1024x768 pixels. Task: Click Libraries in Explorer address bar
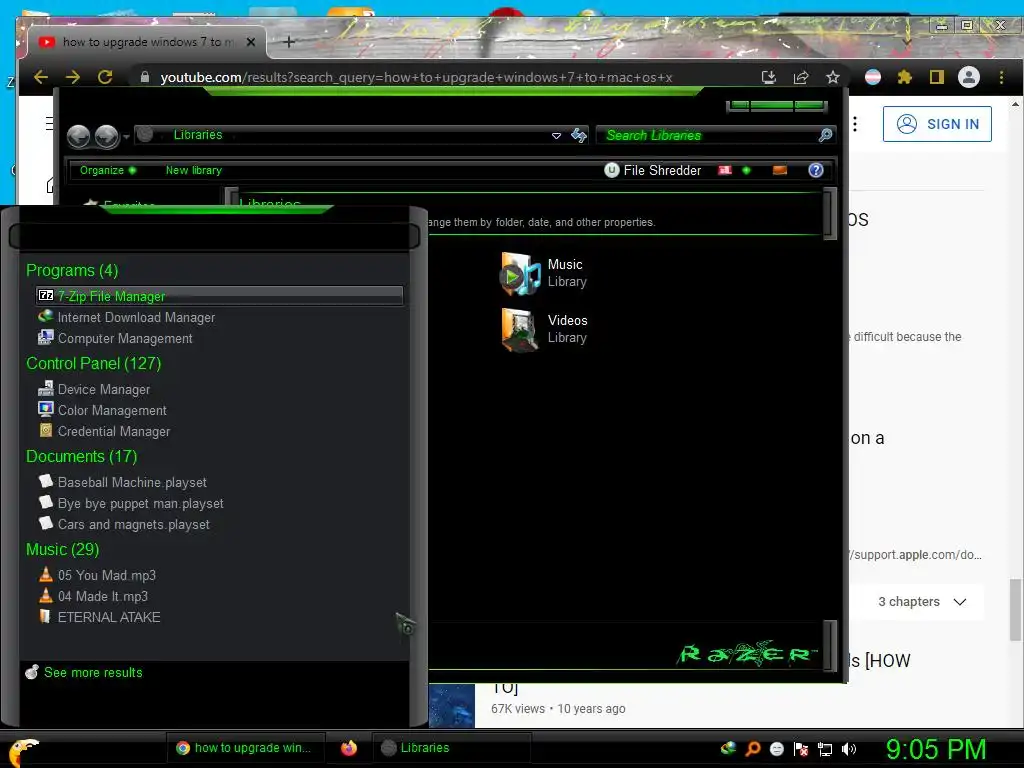click(x=198, y=135)
